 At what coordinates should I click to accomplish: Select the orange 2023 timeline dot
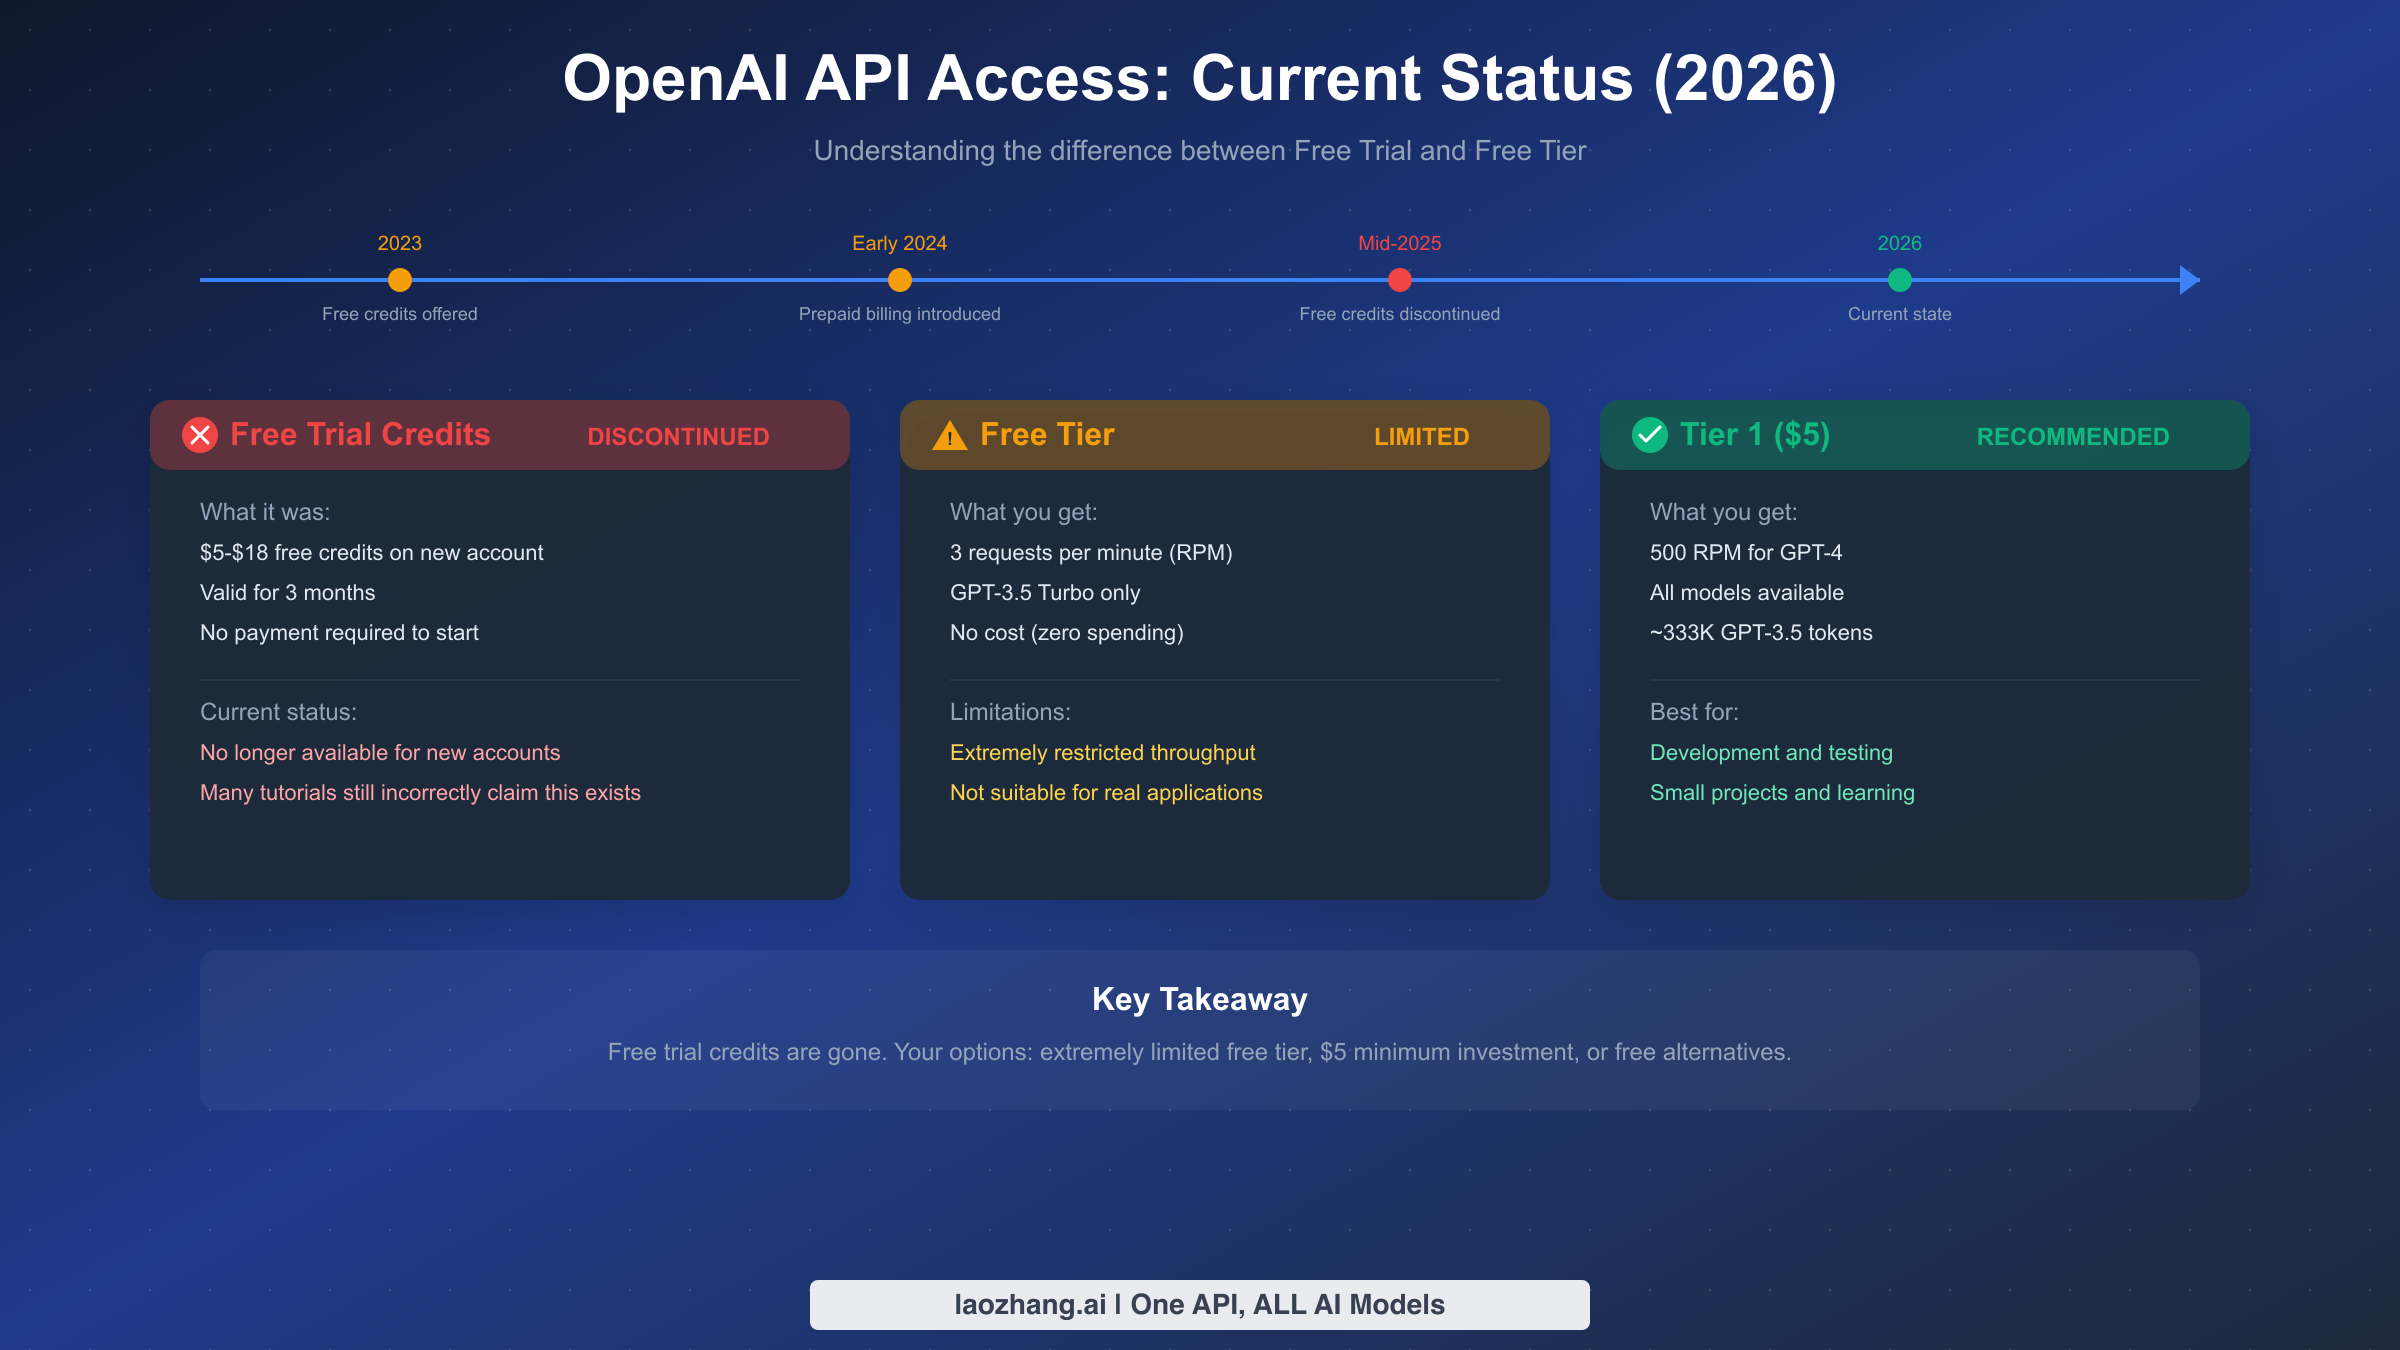point(399,281)
